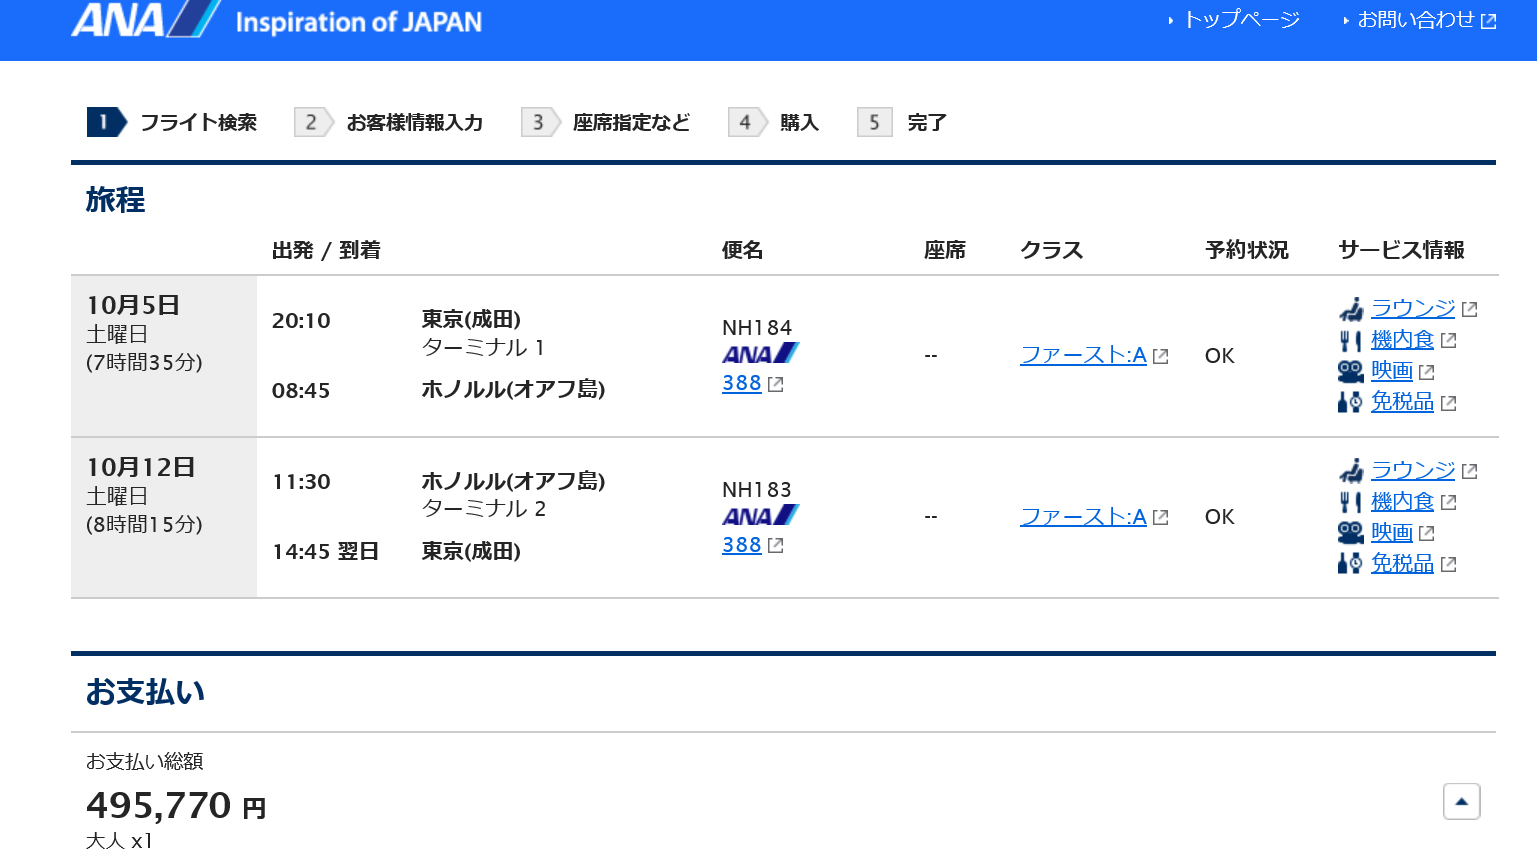The width and height of the screenshot is (1537, 865).
Task: Open ラウンジ link for October 12 flight
Action: click(1413, 470)
